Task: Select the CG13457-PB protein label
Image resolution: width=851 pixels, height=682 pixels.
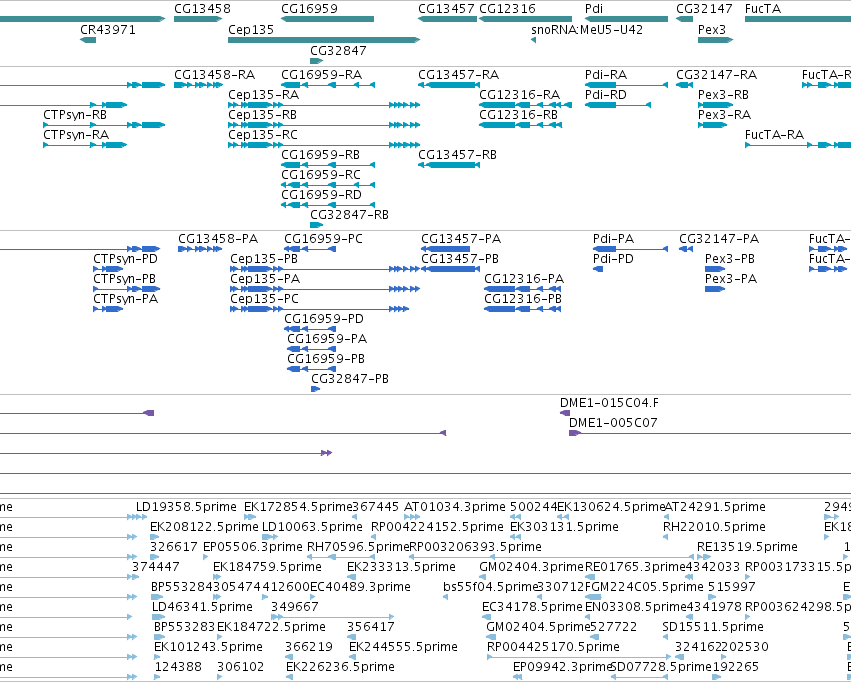Action: 460,259
